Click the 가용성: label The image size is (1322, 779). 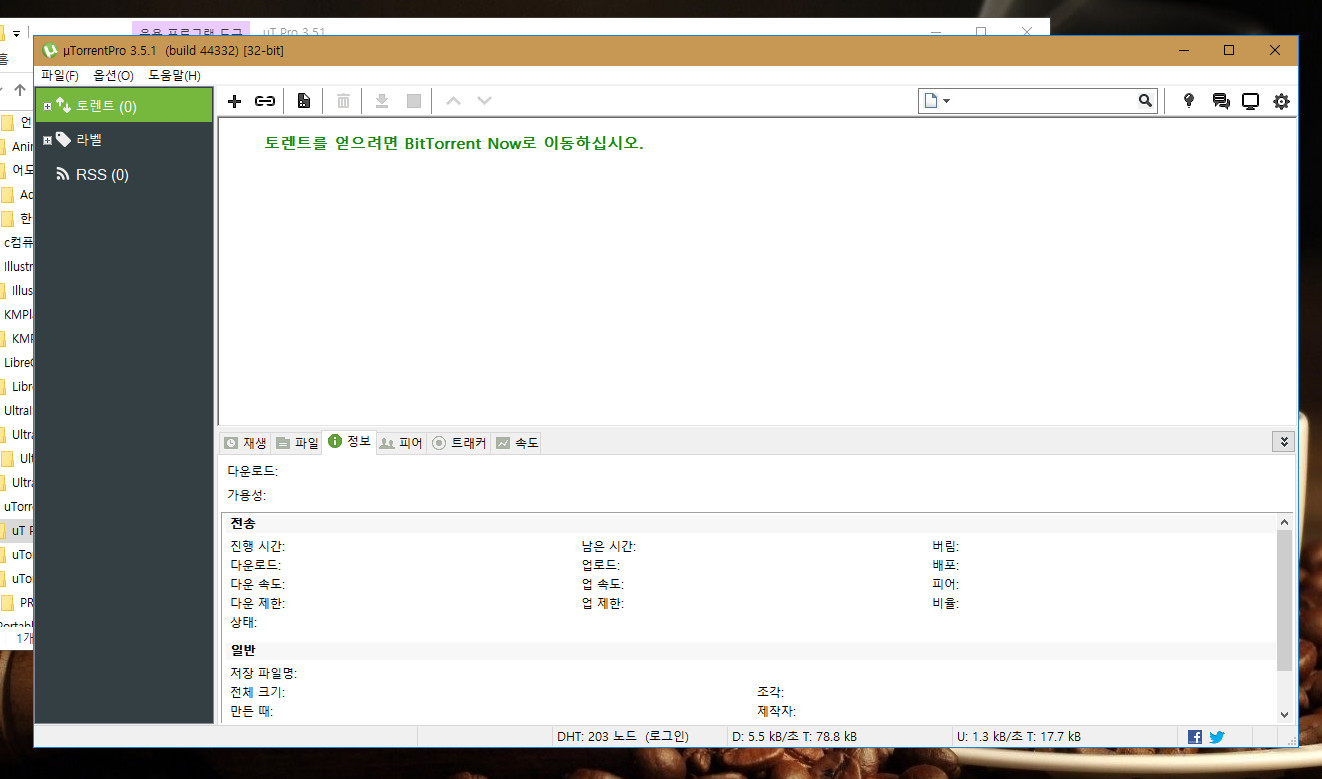click(247, 495)
